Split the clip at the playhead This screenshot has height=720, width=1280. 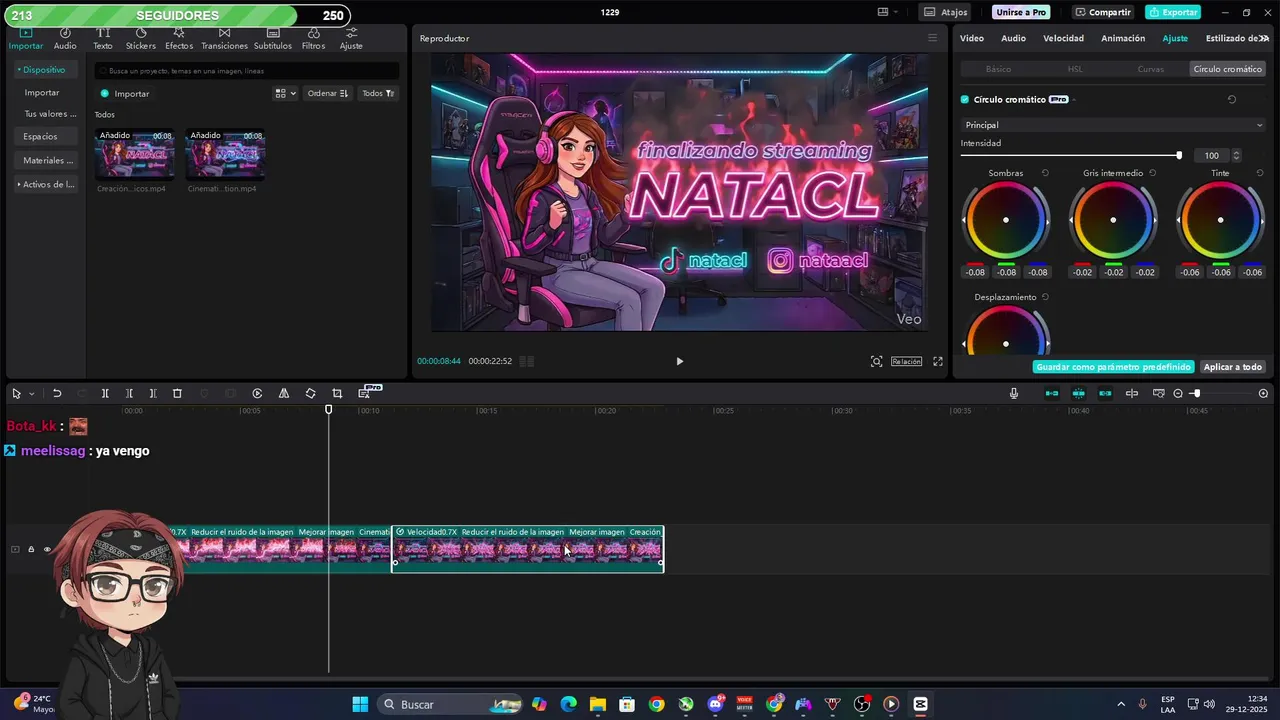(105, 394)
